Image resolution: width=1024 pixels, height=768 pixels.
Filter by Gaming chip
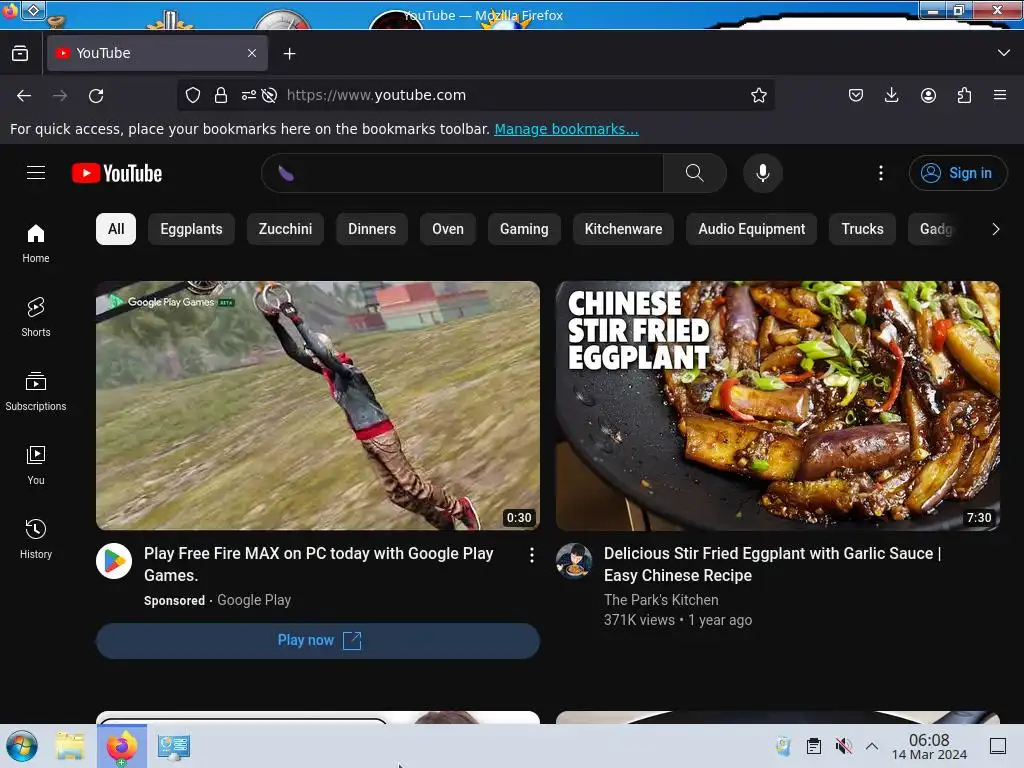[524, 229]
